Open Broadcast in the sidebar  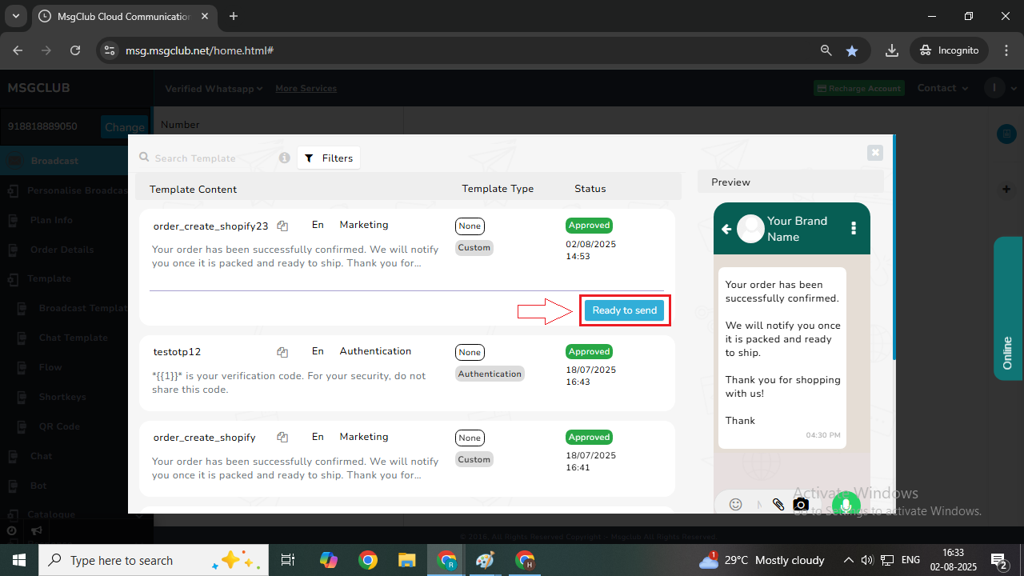pyautogui.click(x=64, y=161)
